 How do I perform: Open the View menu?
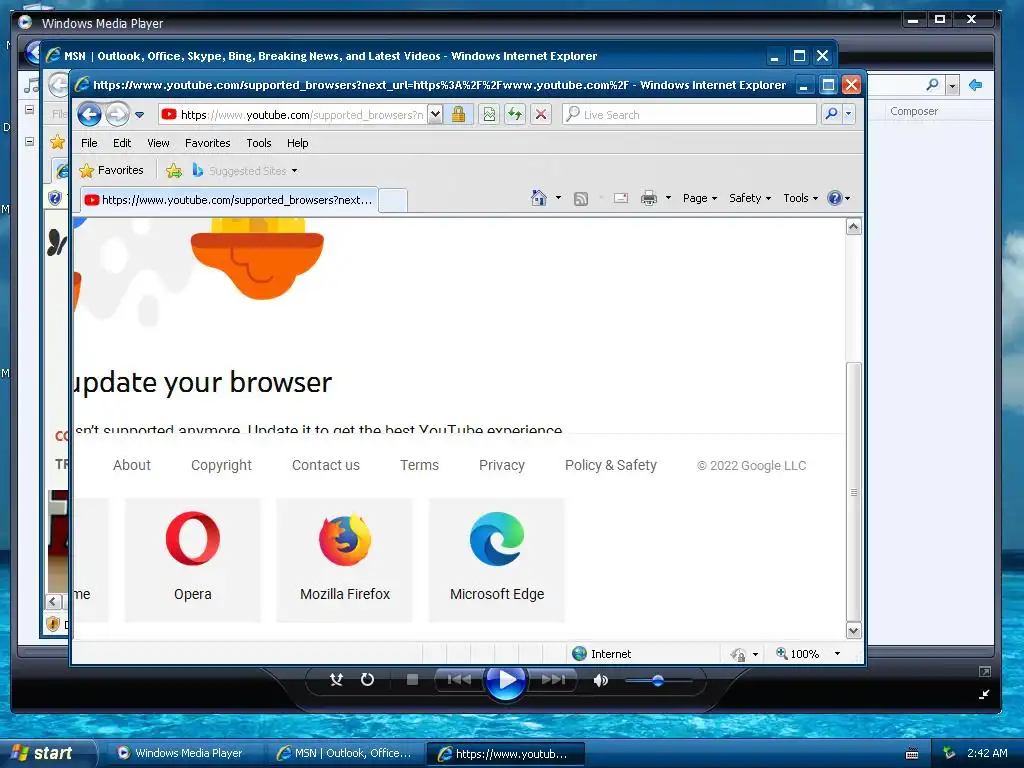point(158,143)
